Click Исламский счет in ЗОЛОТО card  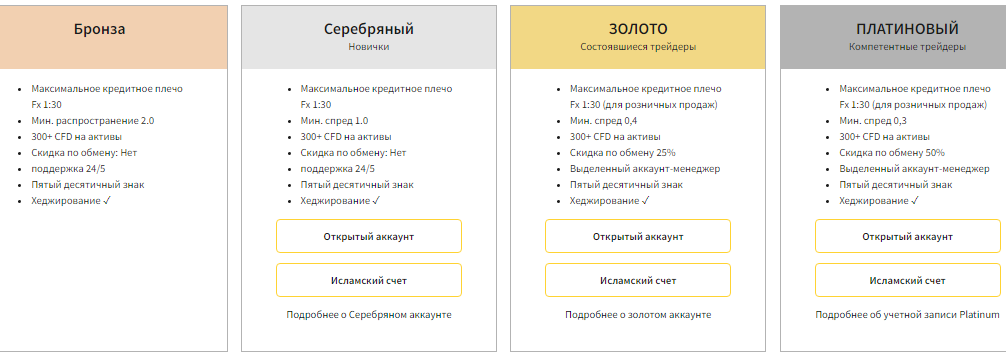pyautogui.click(x=638, y=280)
